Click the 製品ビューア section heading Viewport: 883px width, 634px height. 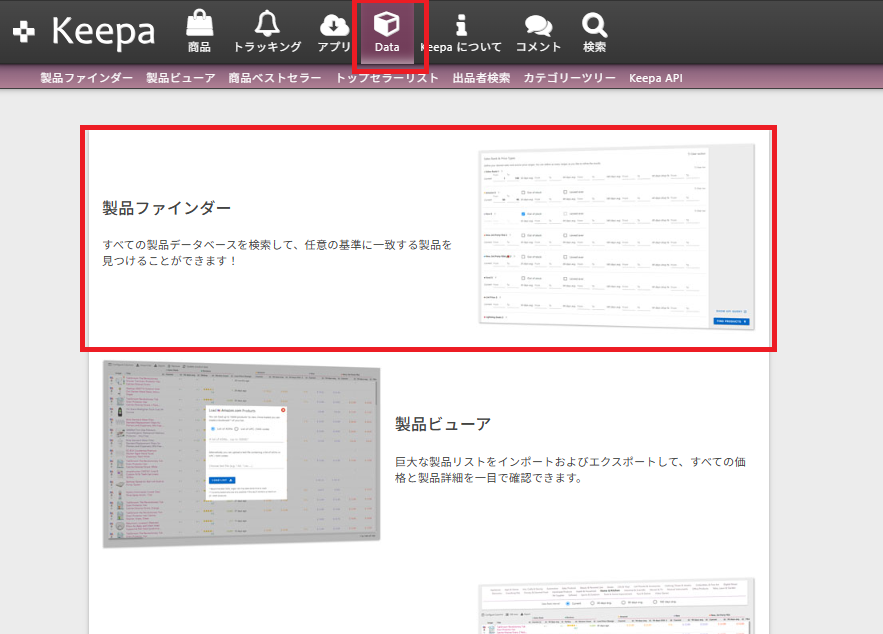443,424
